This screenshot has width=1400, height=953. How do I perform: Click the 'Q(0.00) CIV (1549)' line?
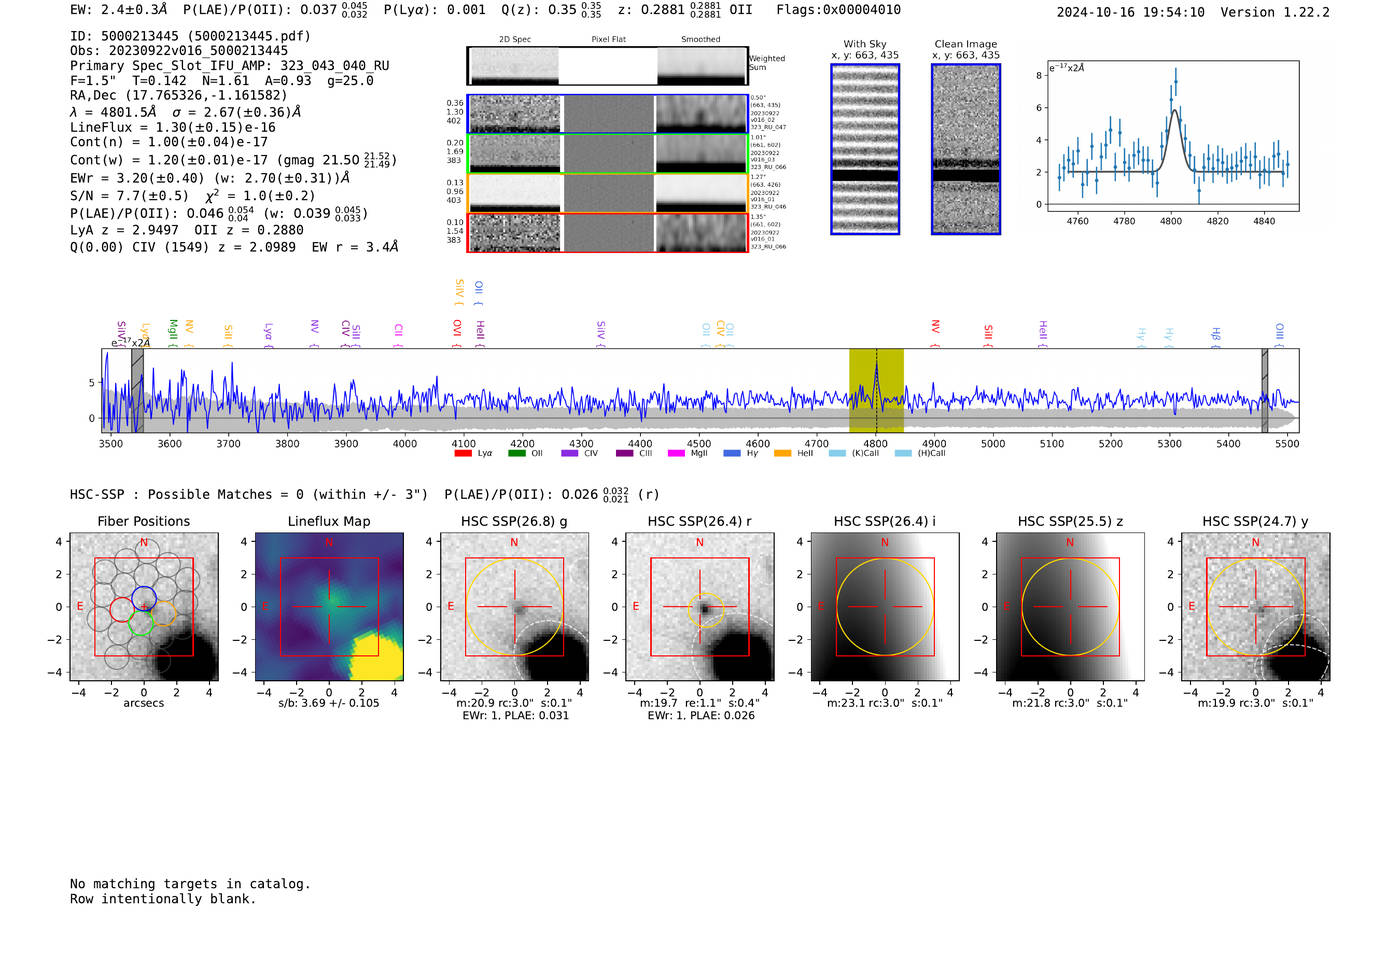234,247
